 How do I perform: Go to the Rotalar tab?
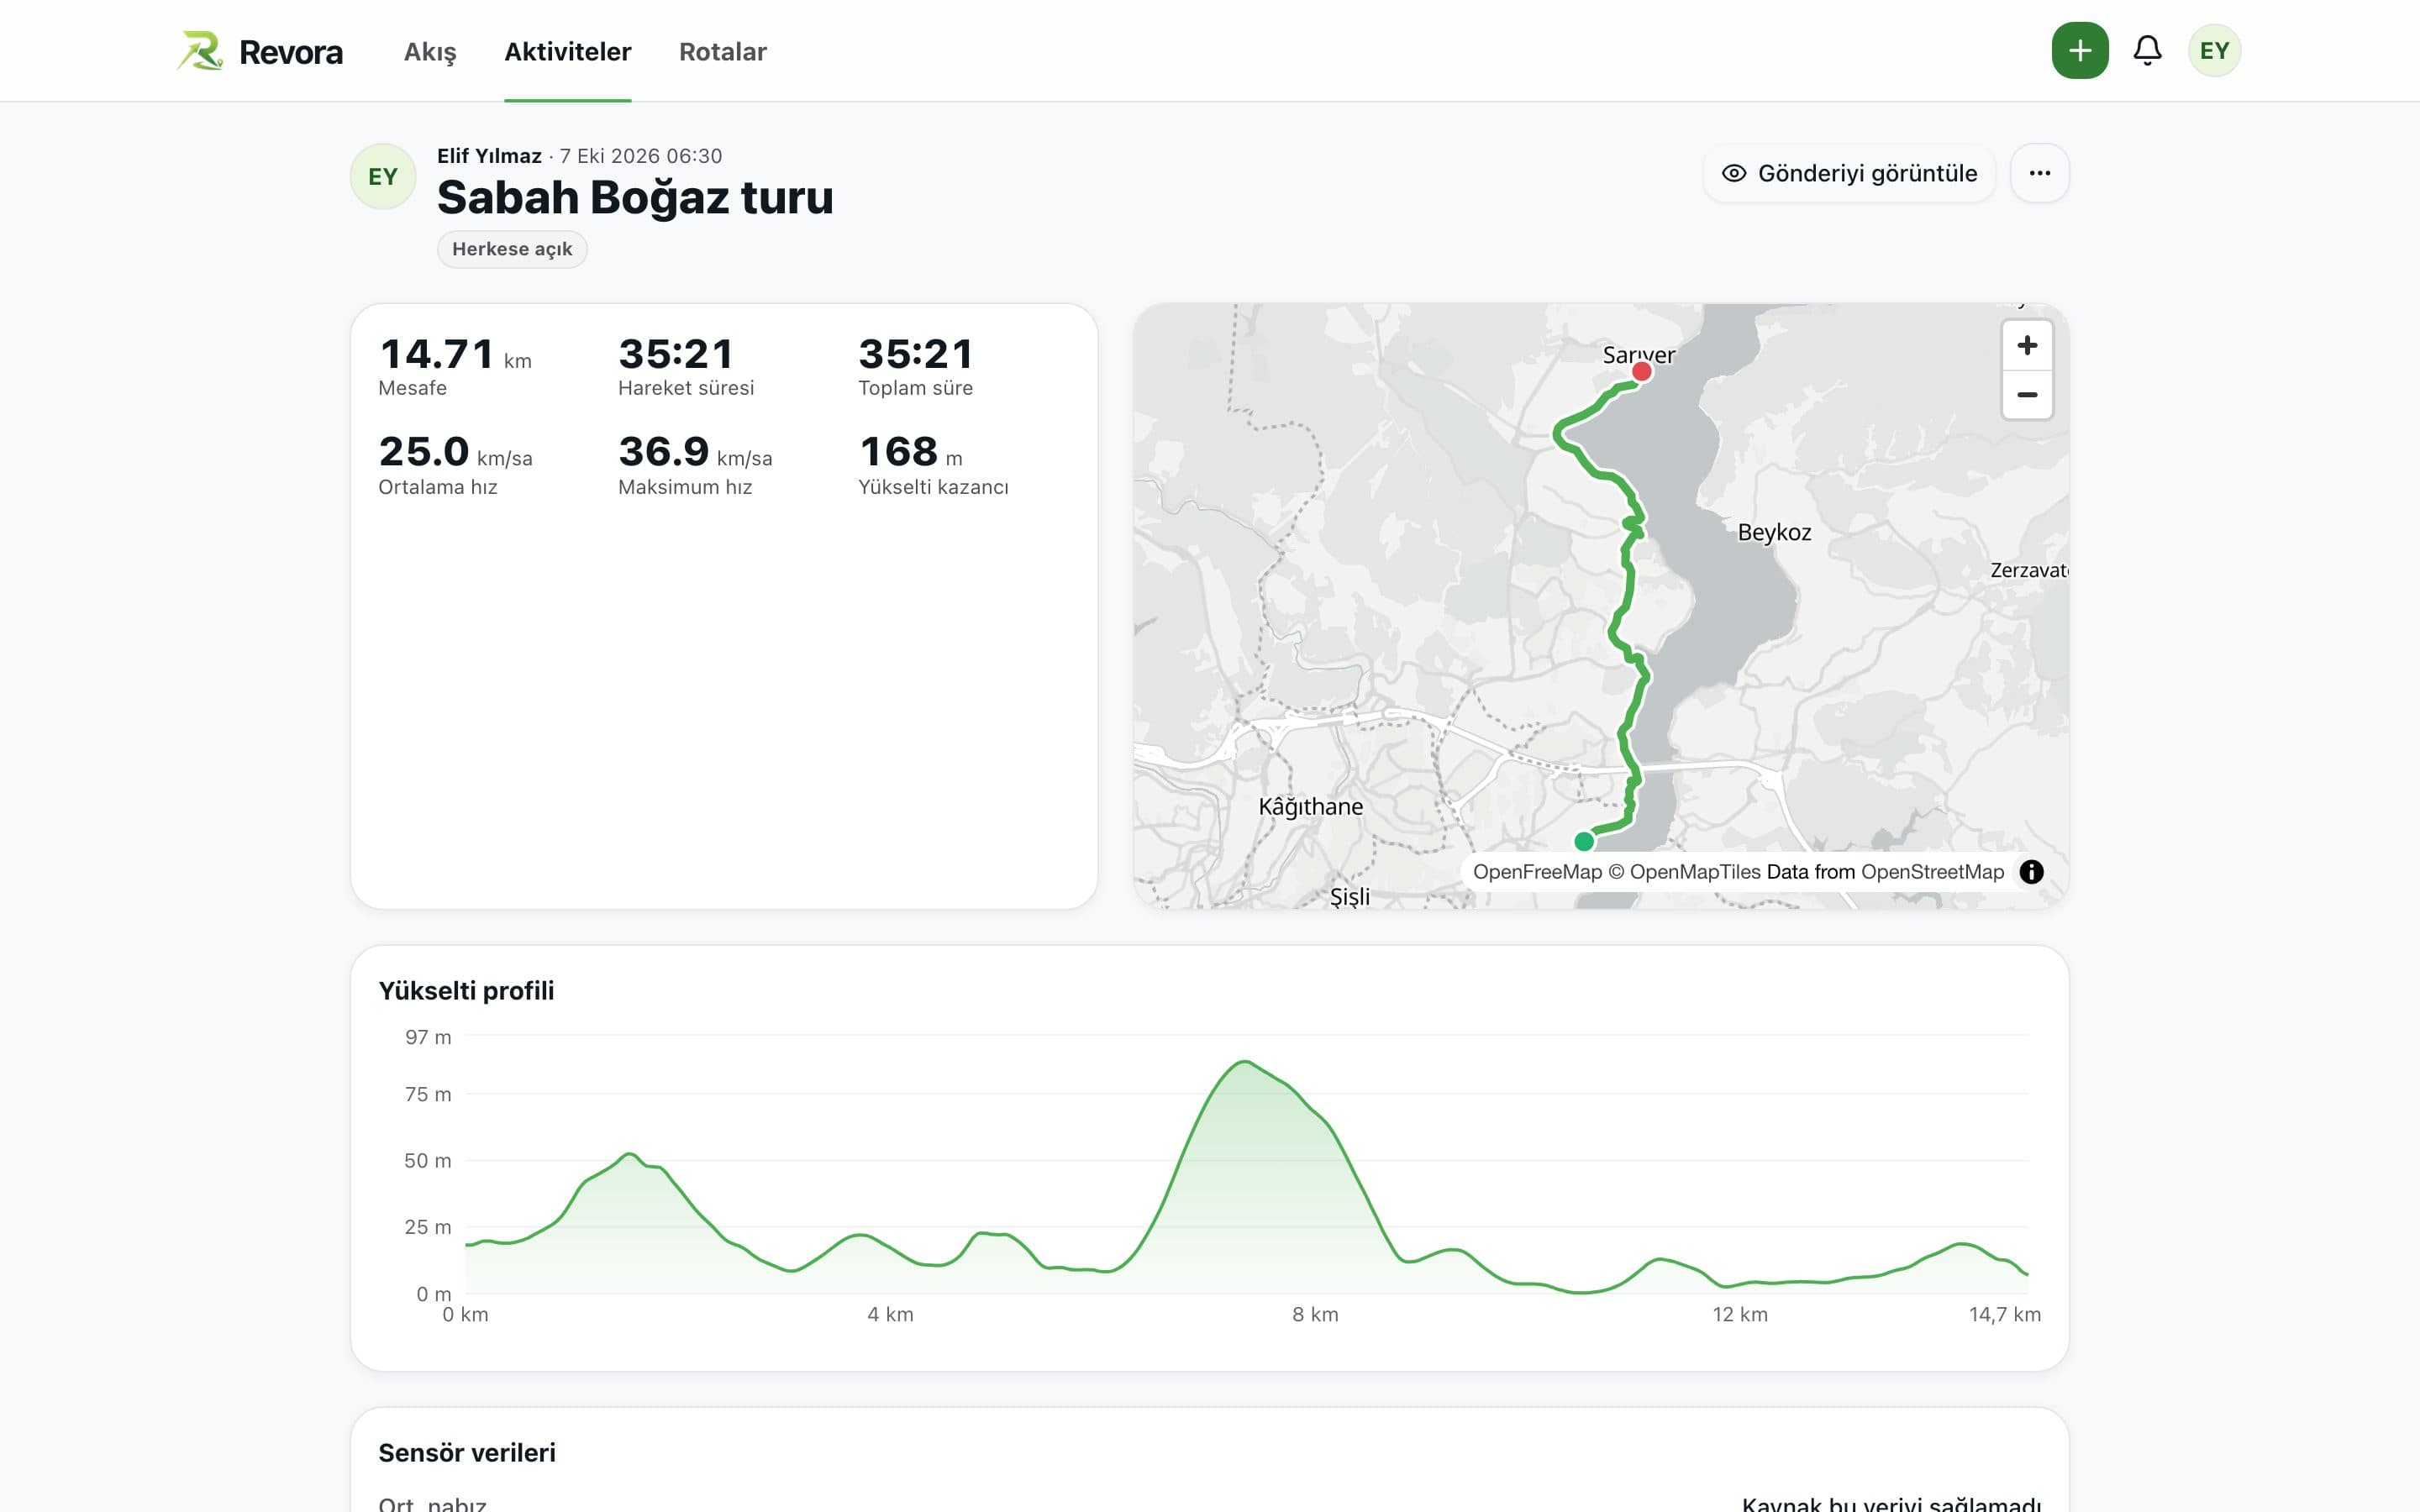722,51
